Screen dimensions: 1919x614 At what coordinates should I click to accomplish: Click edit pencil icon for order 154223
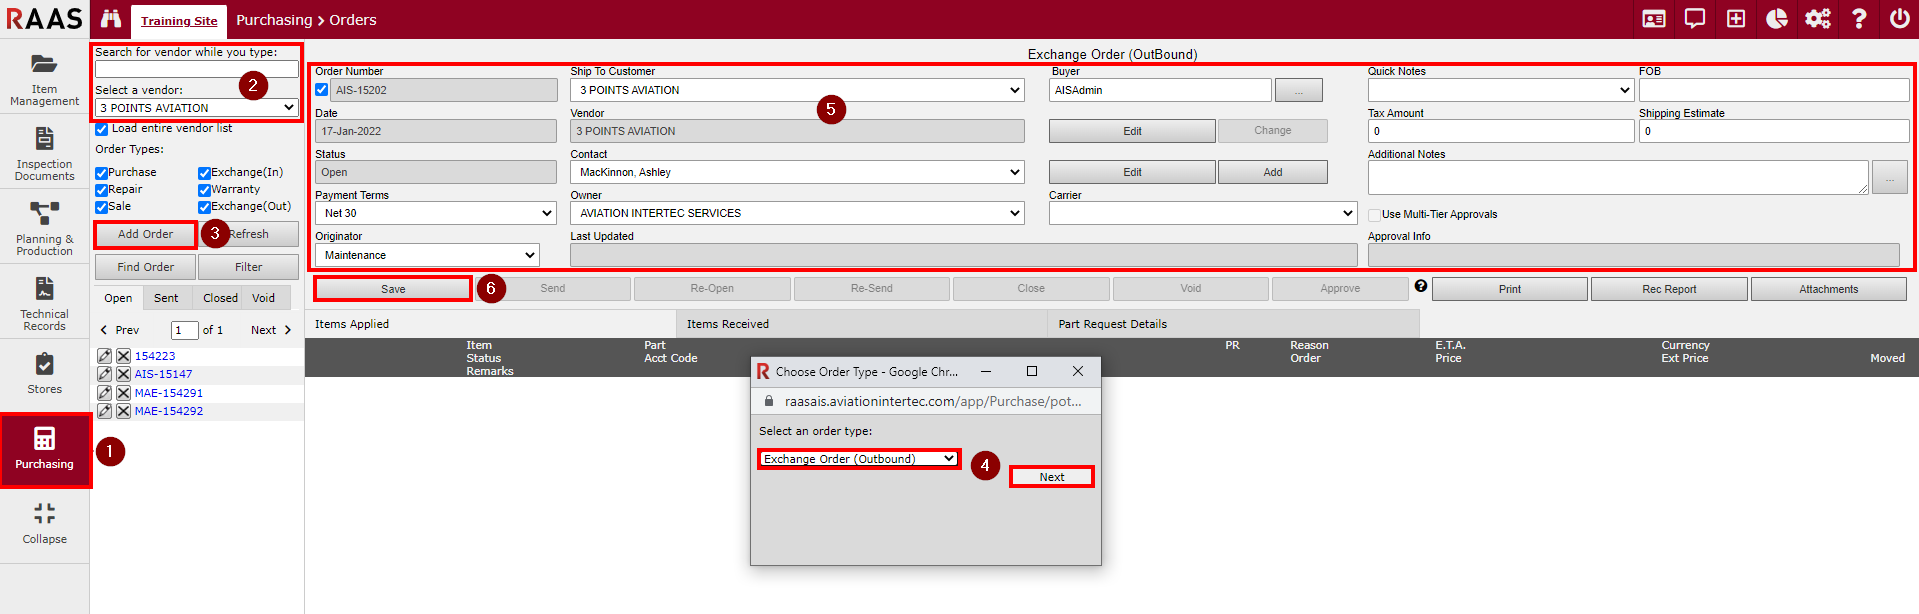104,356
